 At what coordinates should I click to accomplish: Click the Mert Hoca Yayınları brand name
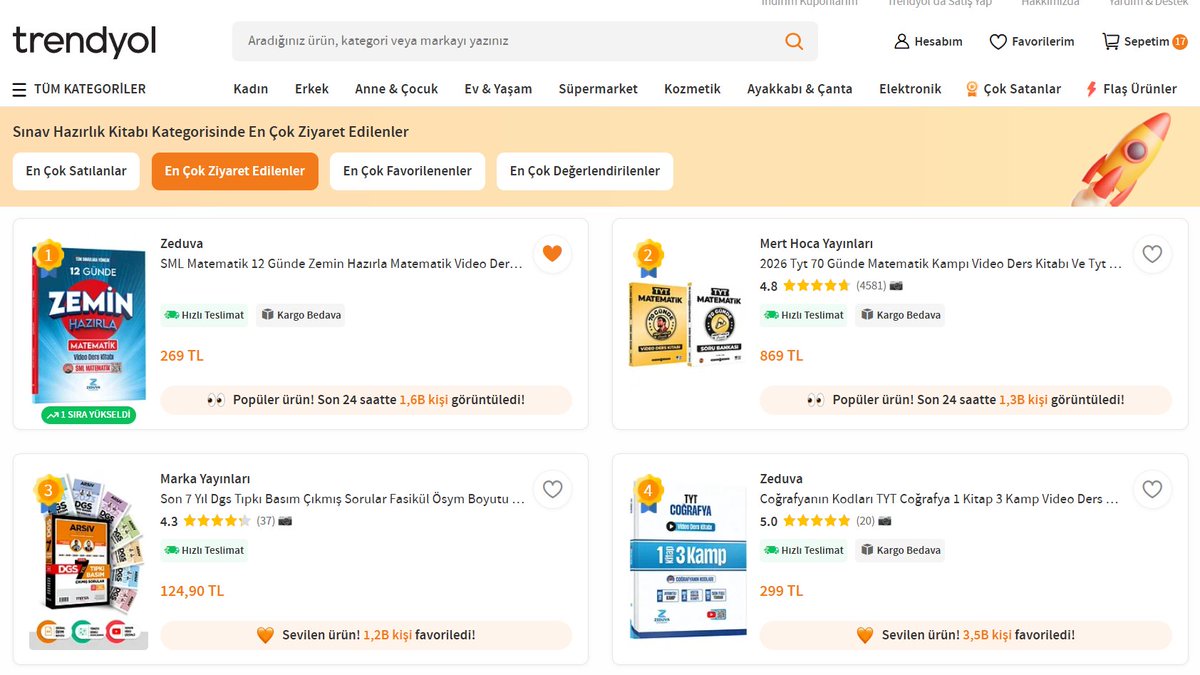pyautogui.click(x=816, y=244)
